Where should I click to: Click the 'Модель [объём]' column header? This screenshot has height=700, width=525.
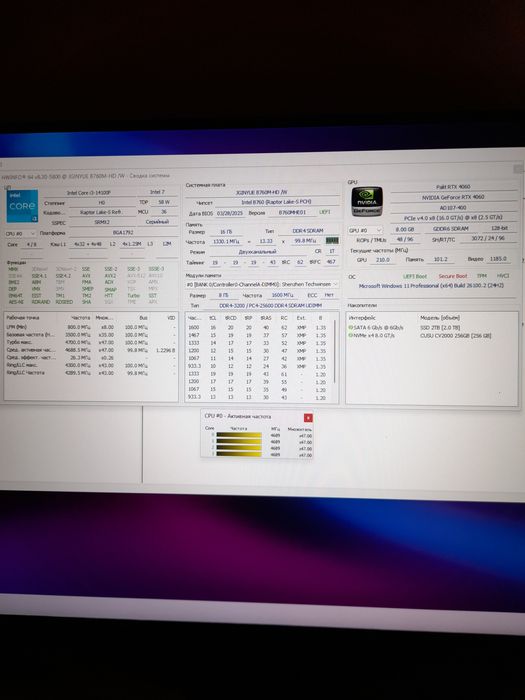[x=440, y=317]
